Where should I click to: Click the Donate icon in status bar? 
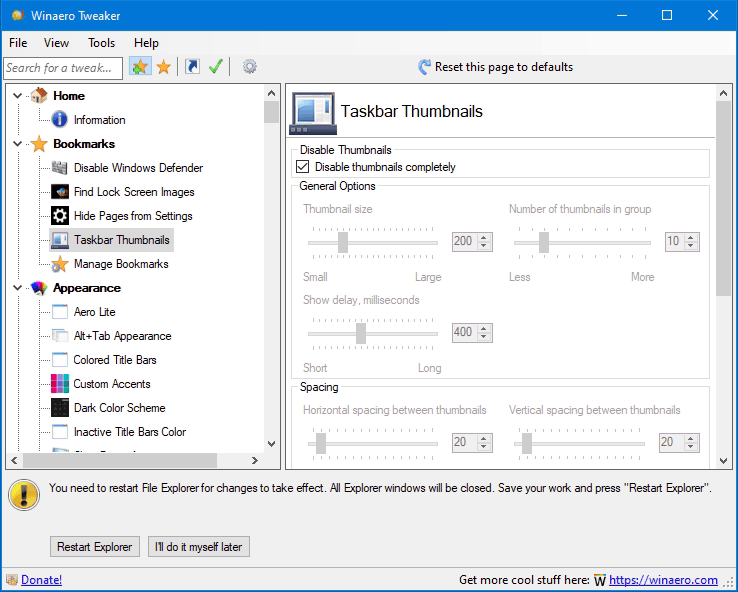(x=12, y=580)
